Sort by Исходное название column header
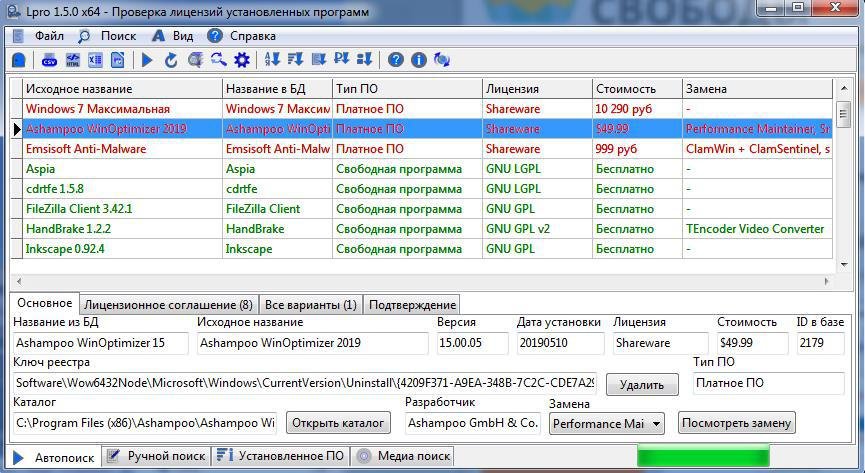865x473 pixels. 122,89
